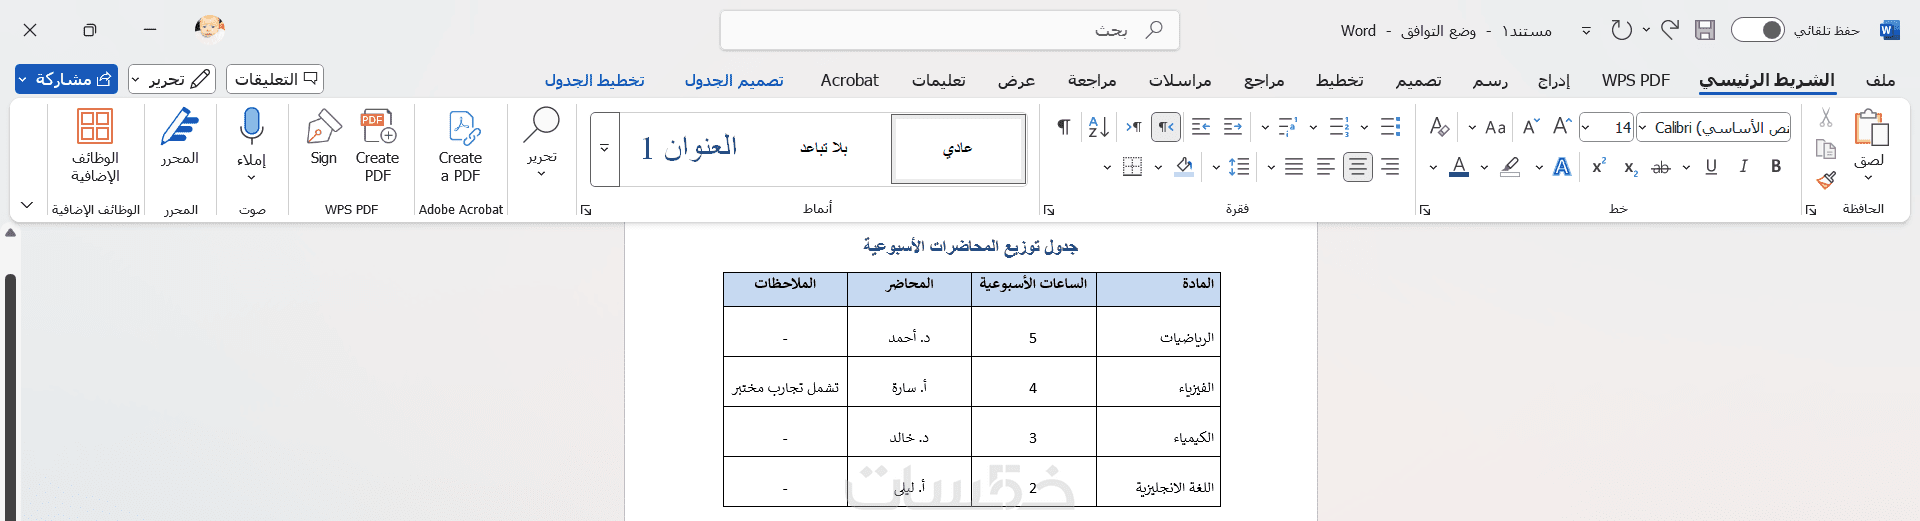Screen dimensions: 1920x521
Task: Toggle left-to-right text direction button
Action: point(1133,127)
